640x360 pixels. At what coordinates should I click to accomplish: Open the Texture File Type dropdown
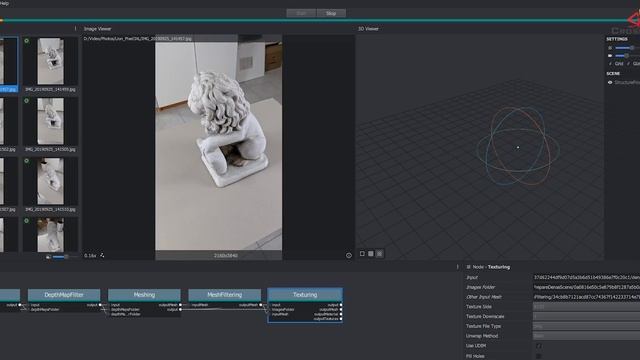click(x=586, y=327)
